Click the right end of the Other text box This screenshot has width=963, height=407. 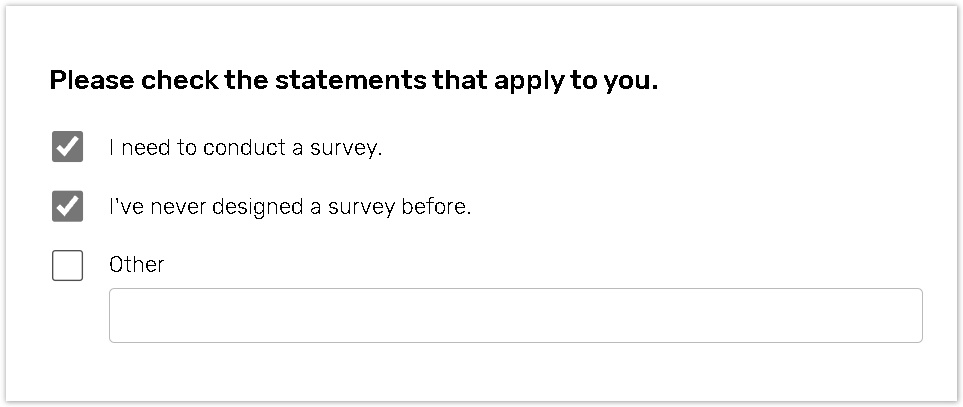tap(900, 316)
